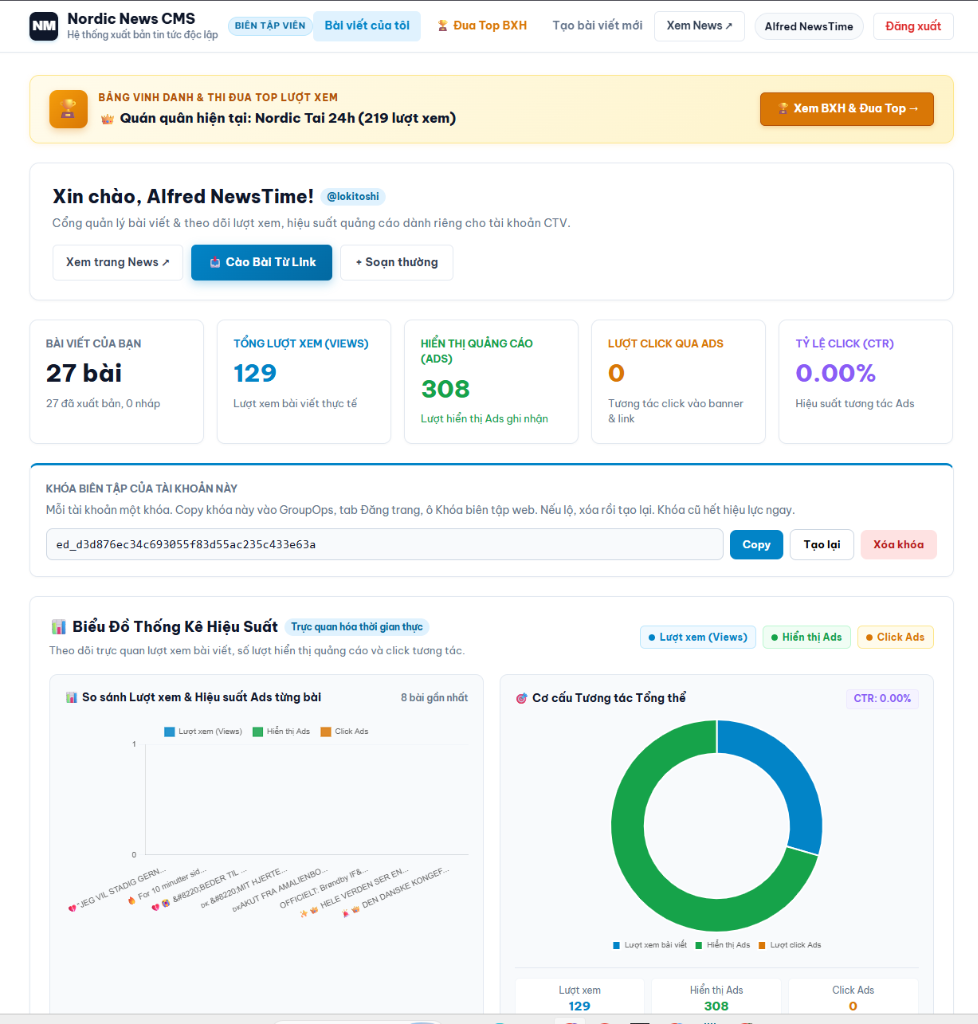Screen dimensions: 978x1024
Task: Click the editor key text field
Action: coord(385,545)
